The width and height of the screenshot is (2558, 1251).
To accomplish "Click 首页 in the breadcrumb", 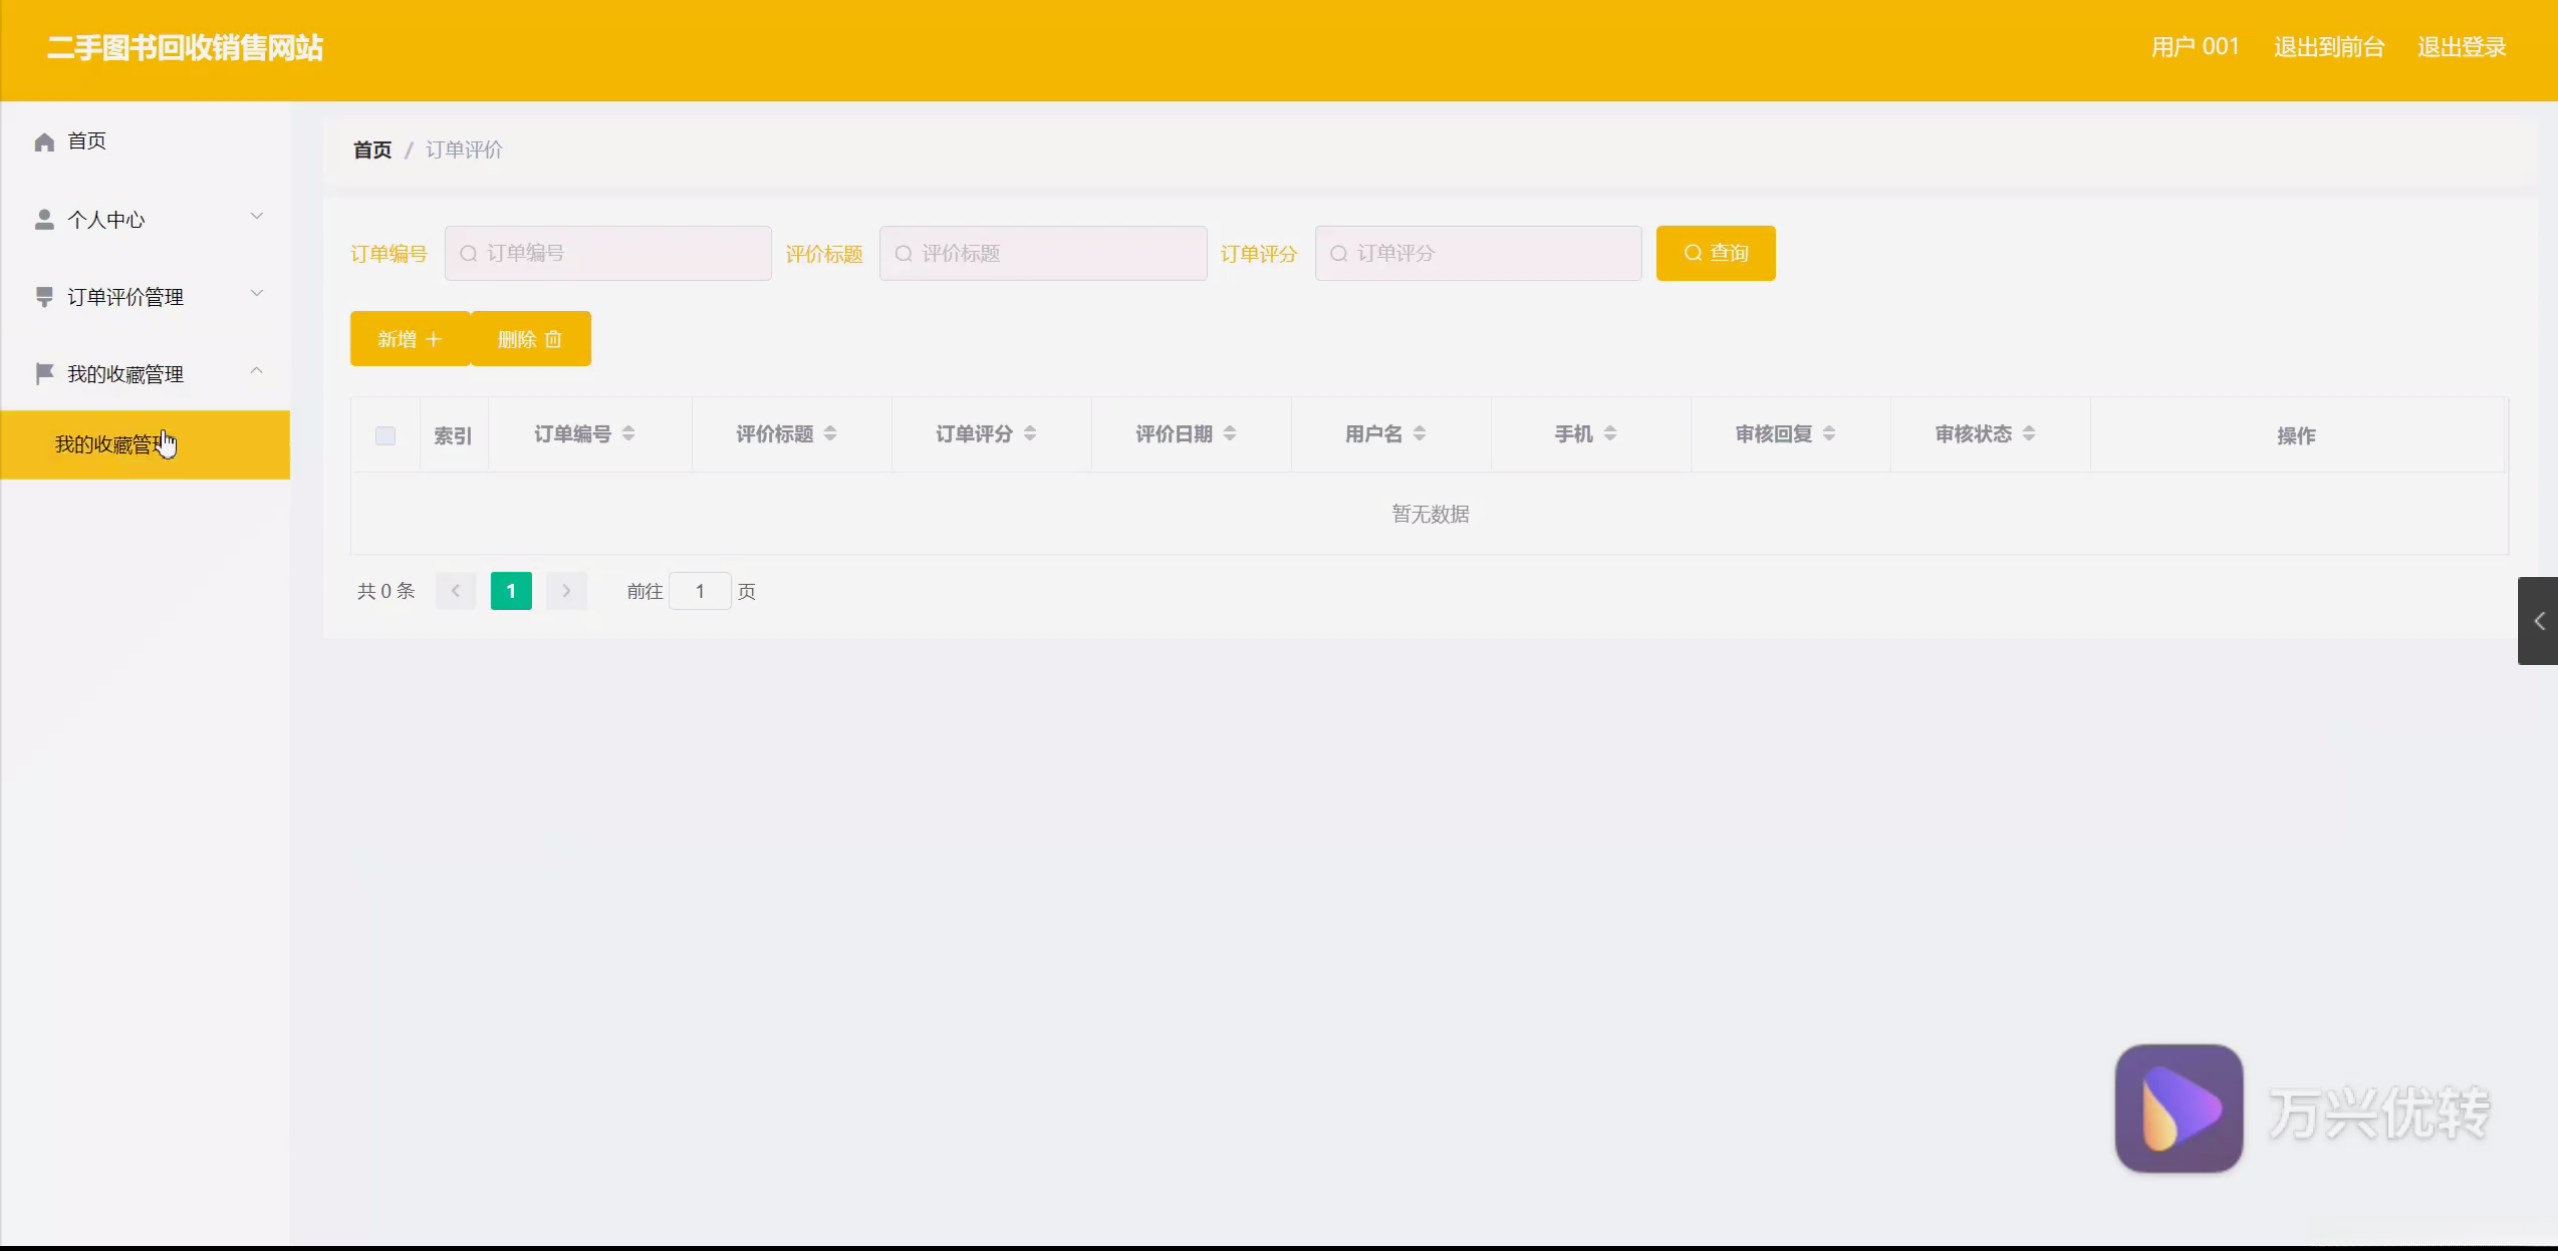I will point(372,150).
